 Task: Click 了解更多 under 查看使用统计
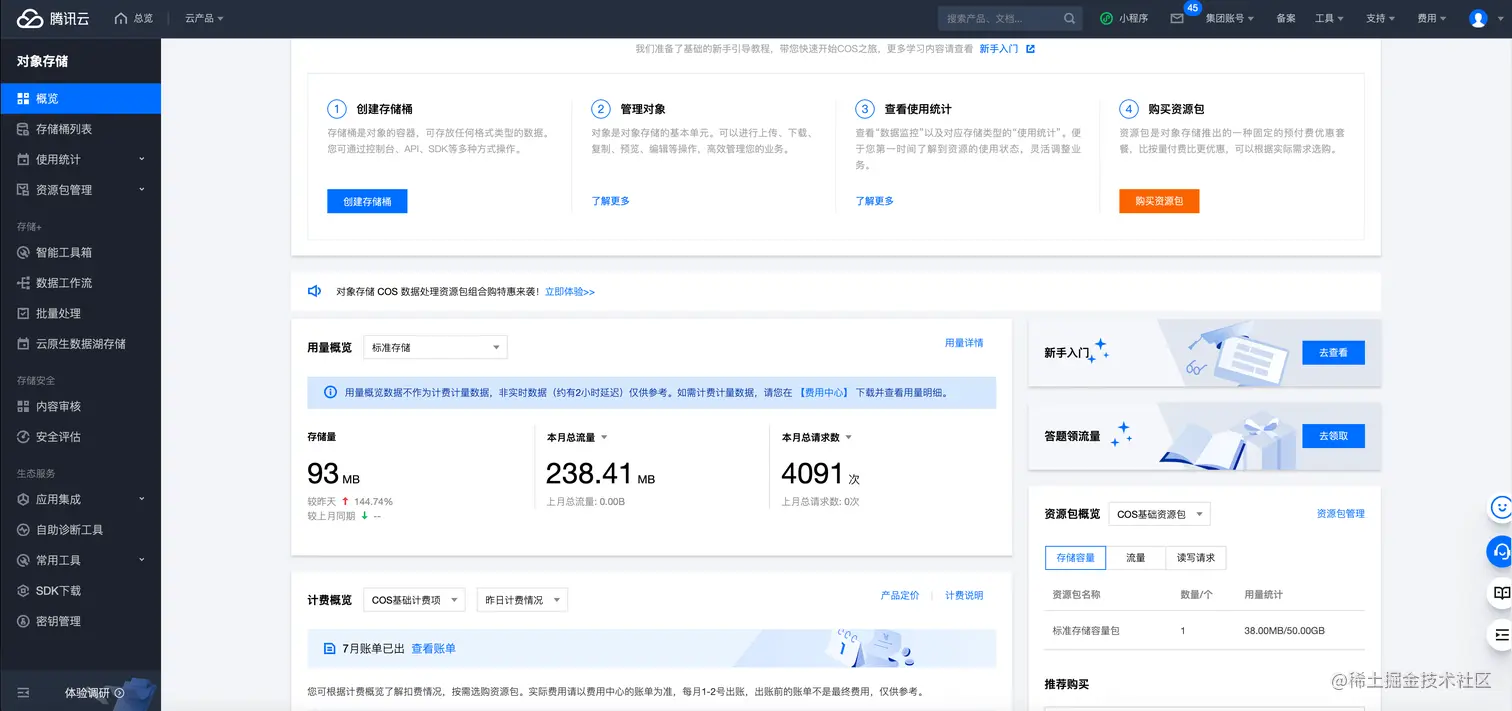[875, 201]
